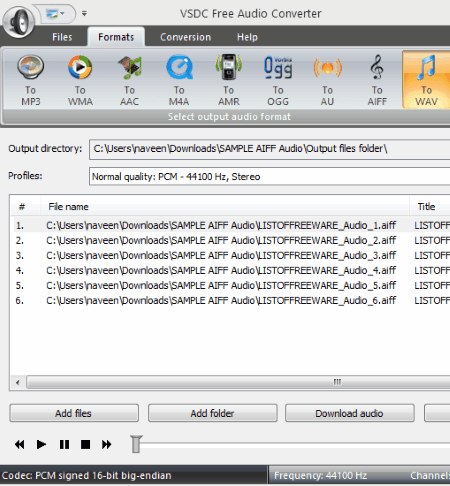This screenshot has height=486, width=450.
Task: Play the selected audio file
Action: pos(41,445)
